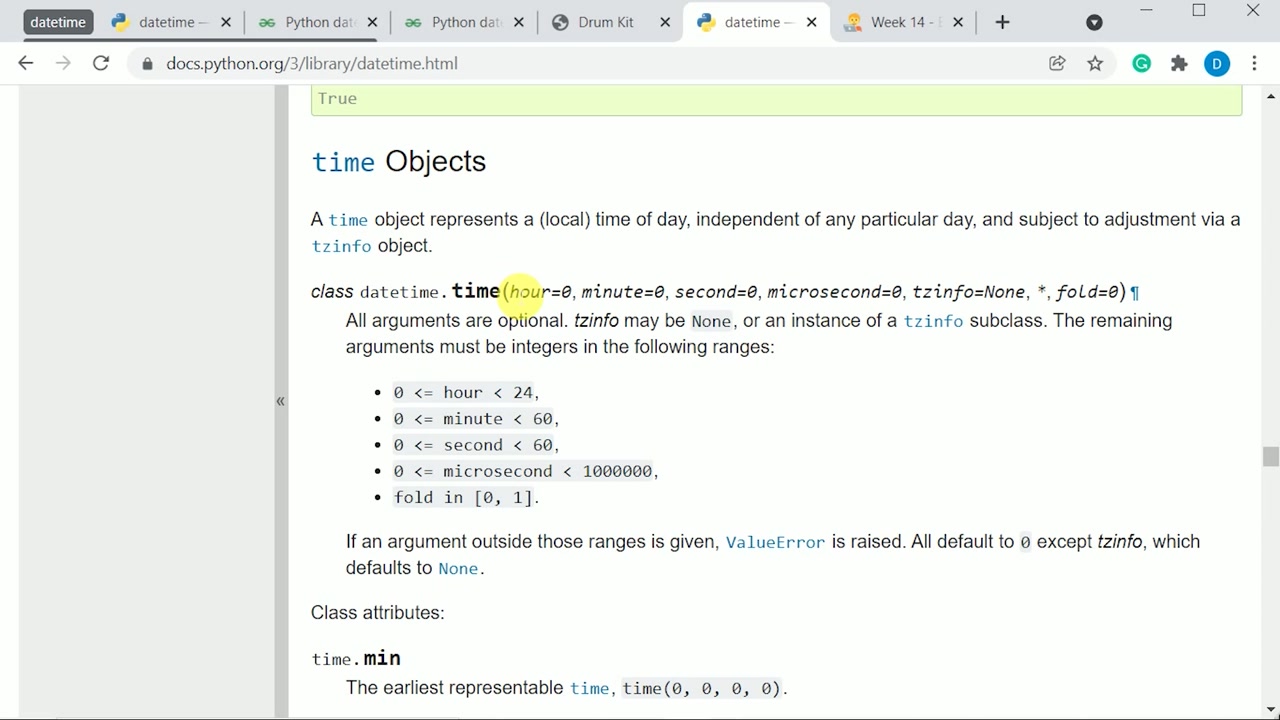The width and height of the screenshot is (1280, 720).
Task: Bookmark page with star icon
Action: tap(1095, 64)
